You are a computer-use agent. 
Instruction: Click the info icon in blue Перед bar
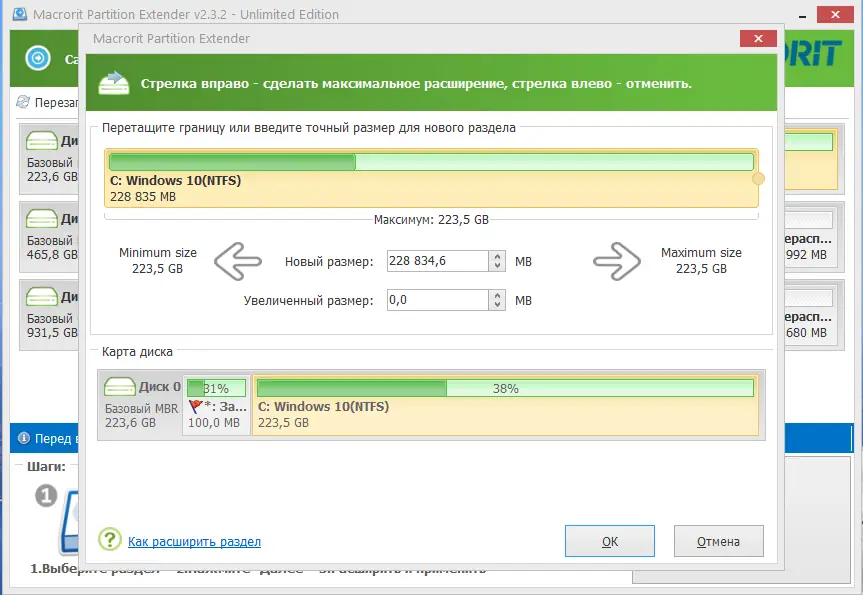click(x=24, y=438)
